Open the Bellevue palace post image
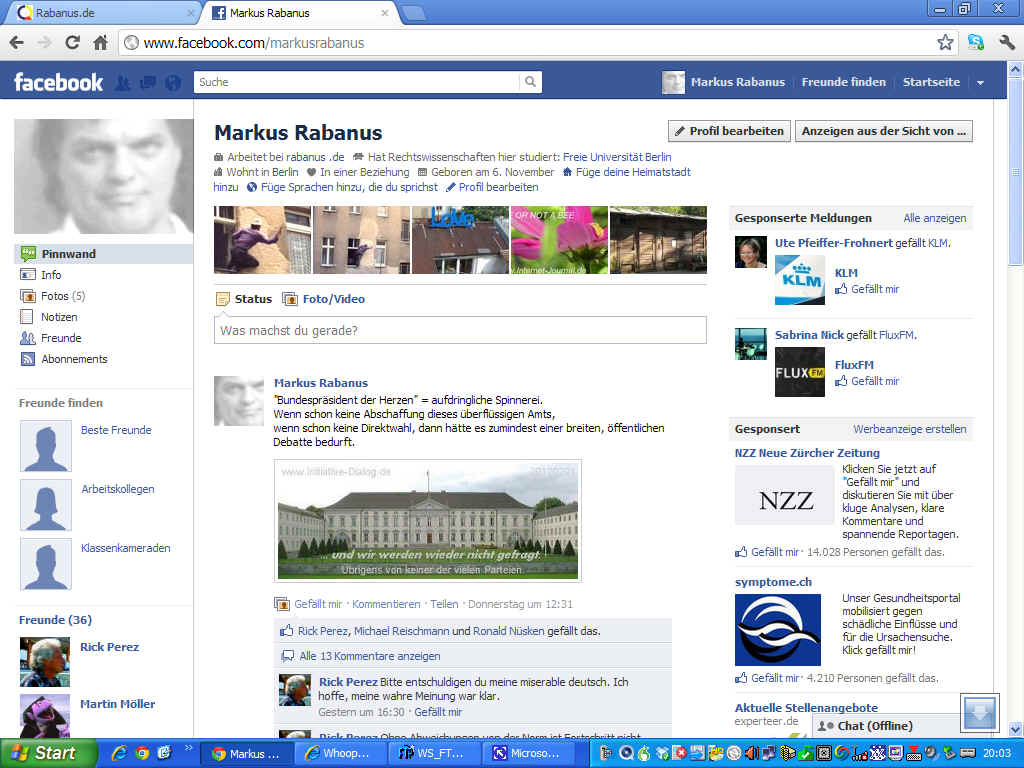 pyautogui.click(x=428, y=520)
